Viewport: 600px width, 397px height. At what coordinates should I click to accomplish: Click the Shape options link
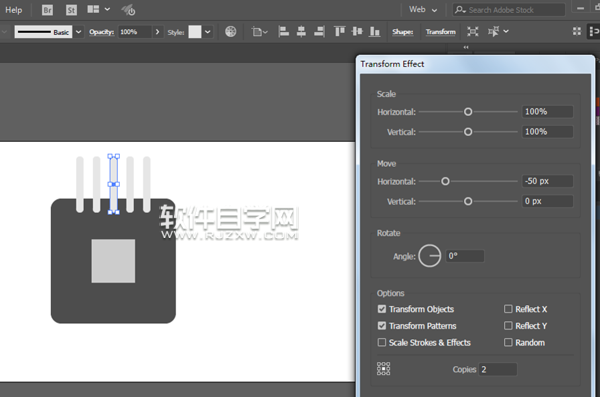click(403, 32)
